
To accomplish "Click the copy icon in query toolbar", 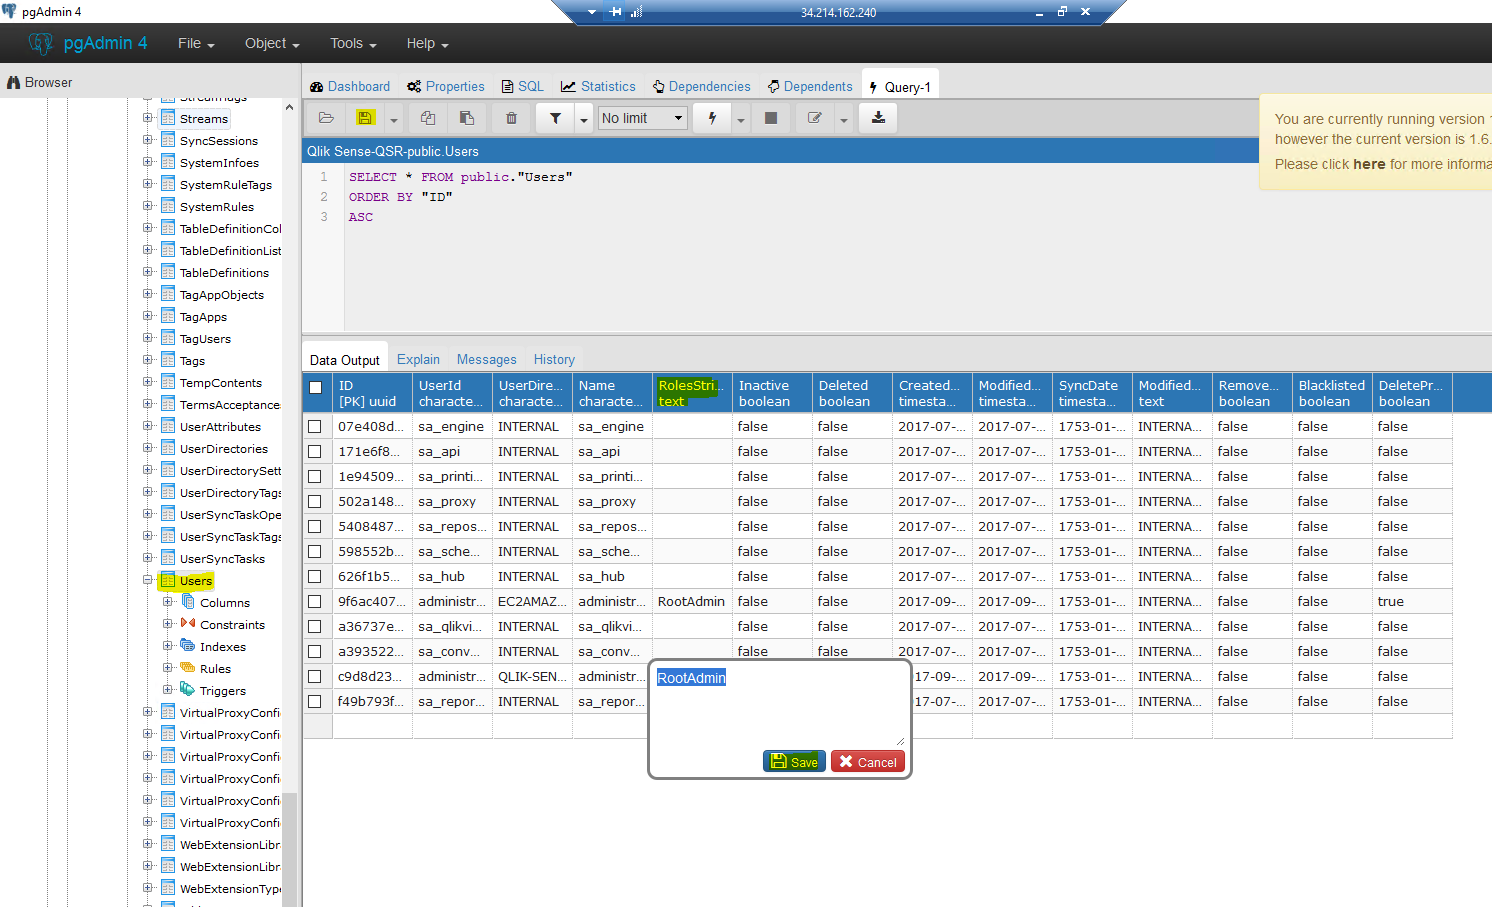I will click(428, 118).
